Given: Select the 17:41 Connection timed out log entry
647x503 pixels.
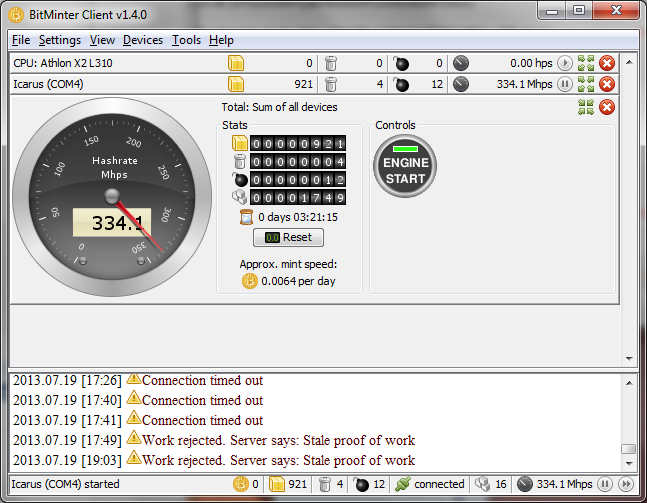Looking at the screenshot, I should [x=138, y=420].
